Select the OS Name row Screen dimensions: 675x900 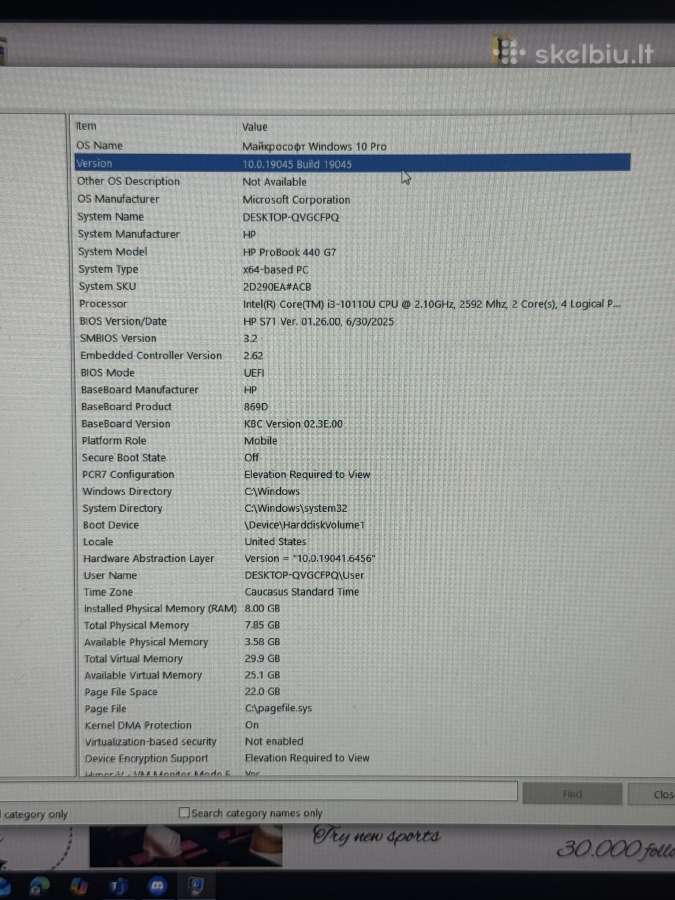[352, 146]
